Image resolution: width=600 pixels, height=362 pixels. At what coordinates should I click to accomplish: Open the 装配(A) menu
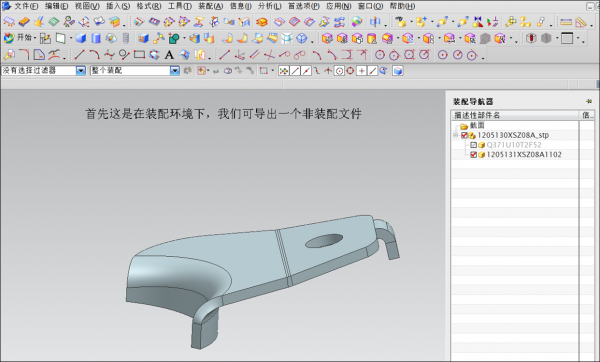click(210, 6)
